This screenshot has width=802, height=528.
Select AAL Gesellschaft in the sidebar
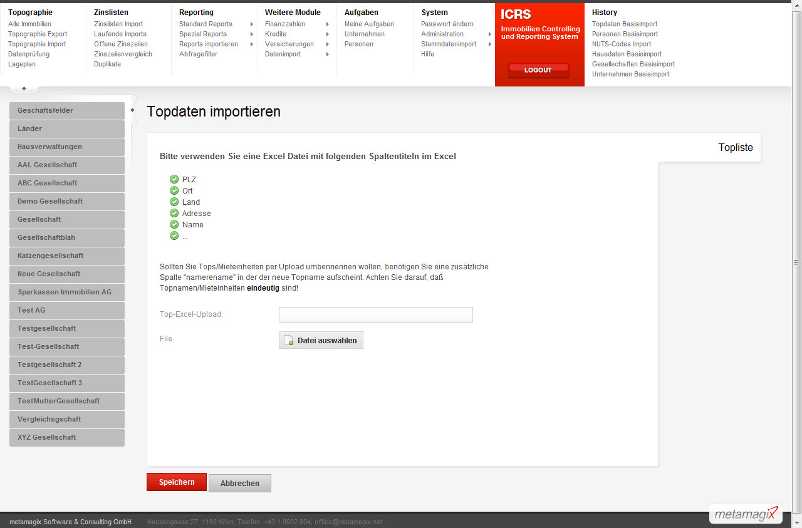[x=67, y=165]
